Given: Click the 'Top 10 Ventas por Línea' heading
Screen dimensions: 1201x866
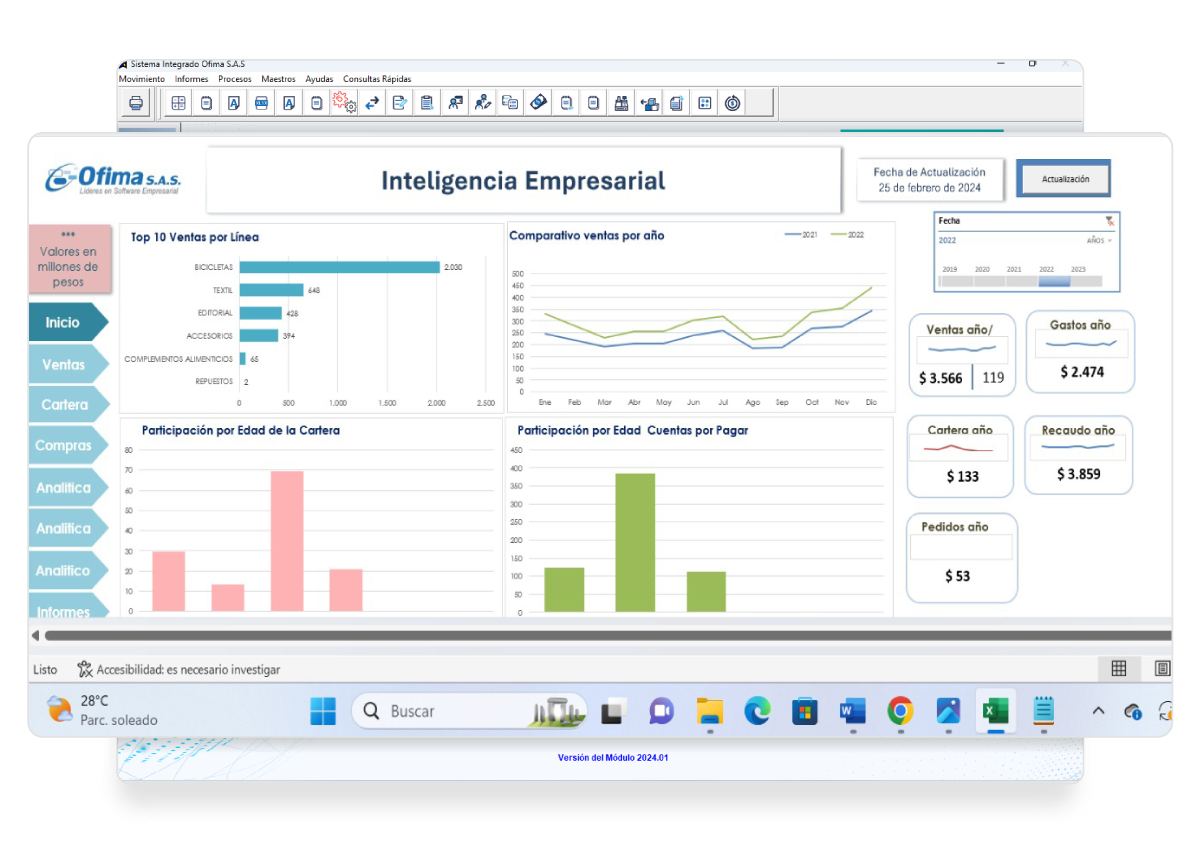Looking at the screenshot, I should (195, 237).
